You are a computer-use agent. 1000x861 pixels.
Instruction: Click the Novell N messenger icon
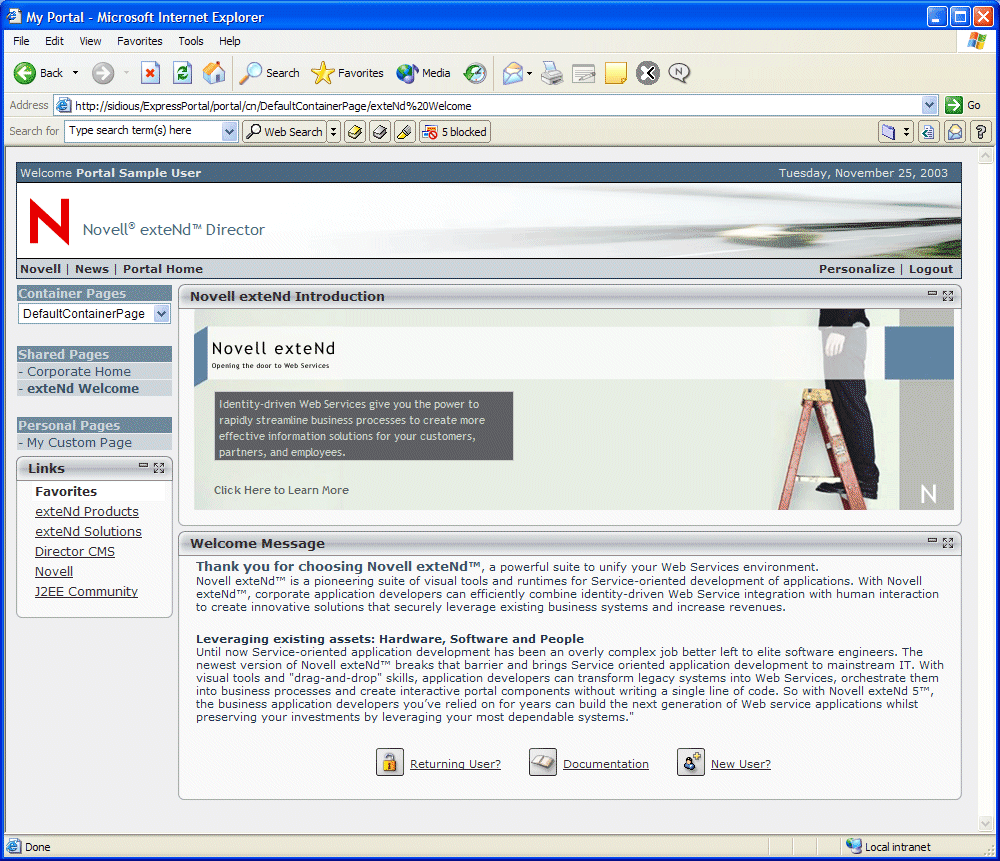[x=679, y=73]
